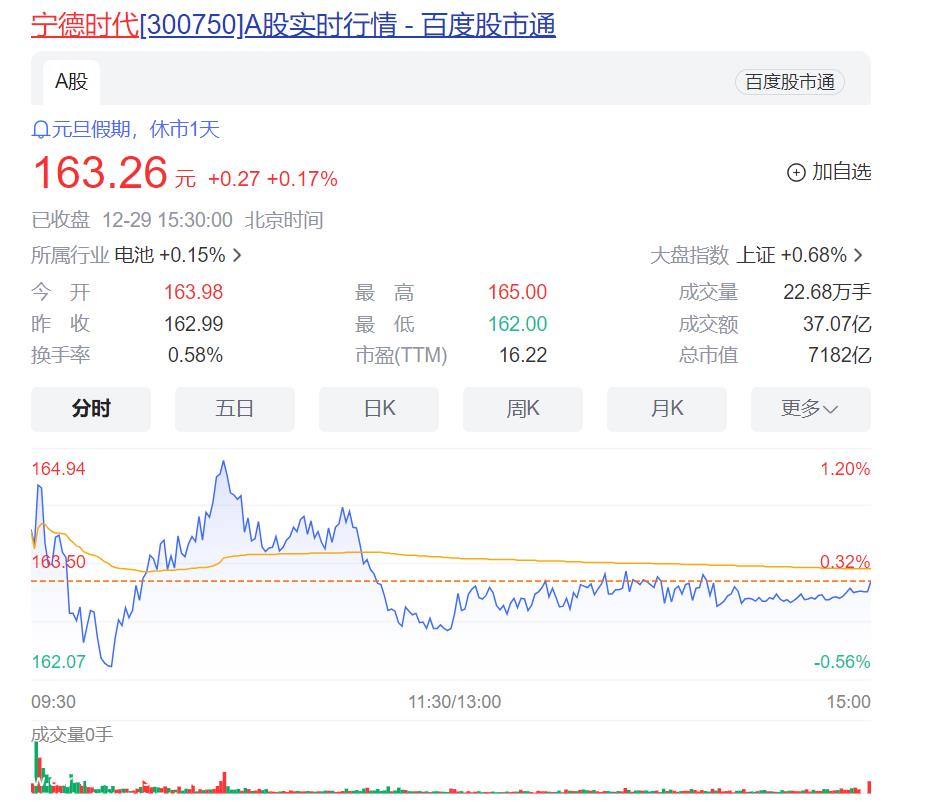
Task: Click chart low label 162.07
Action: [58, 662]
